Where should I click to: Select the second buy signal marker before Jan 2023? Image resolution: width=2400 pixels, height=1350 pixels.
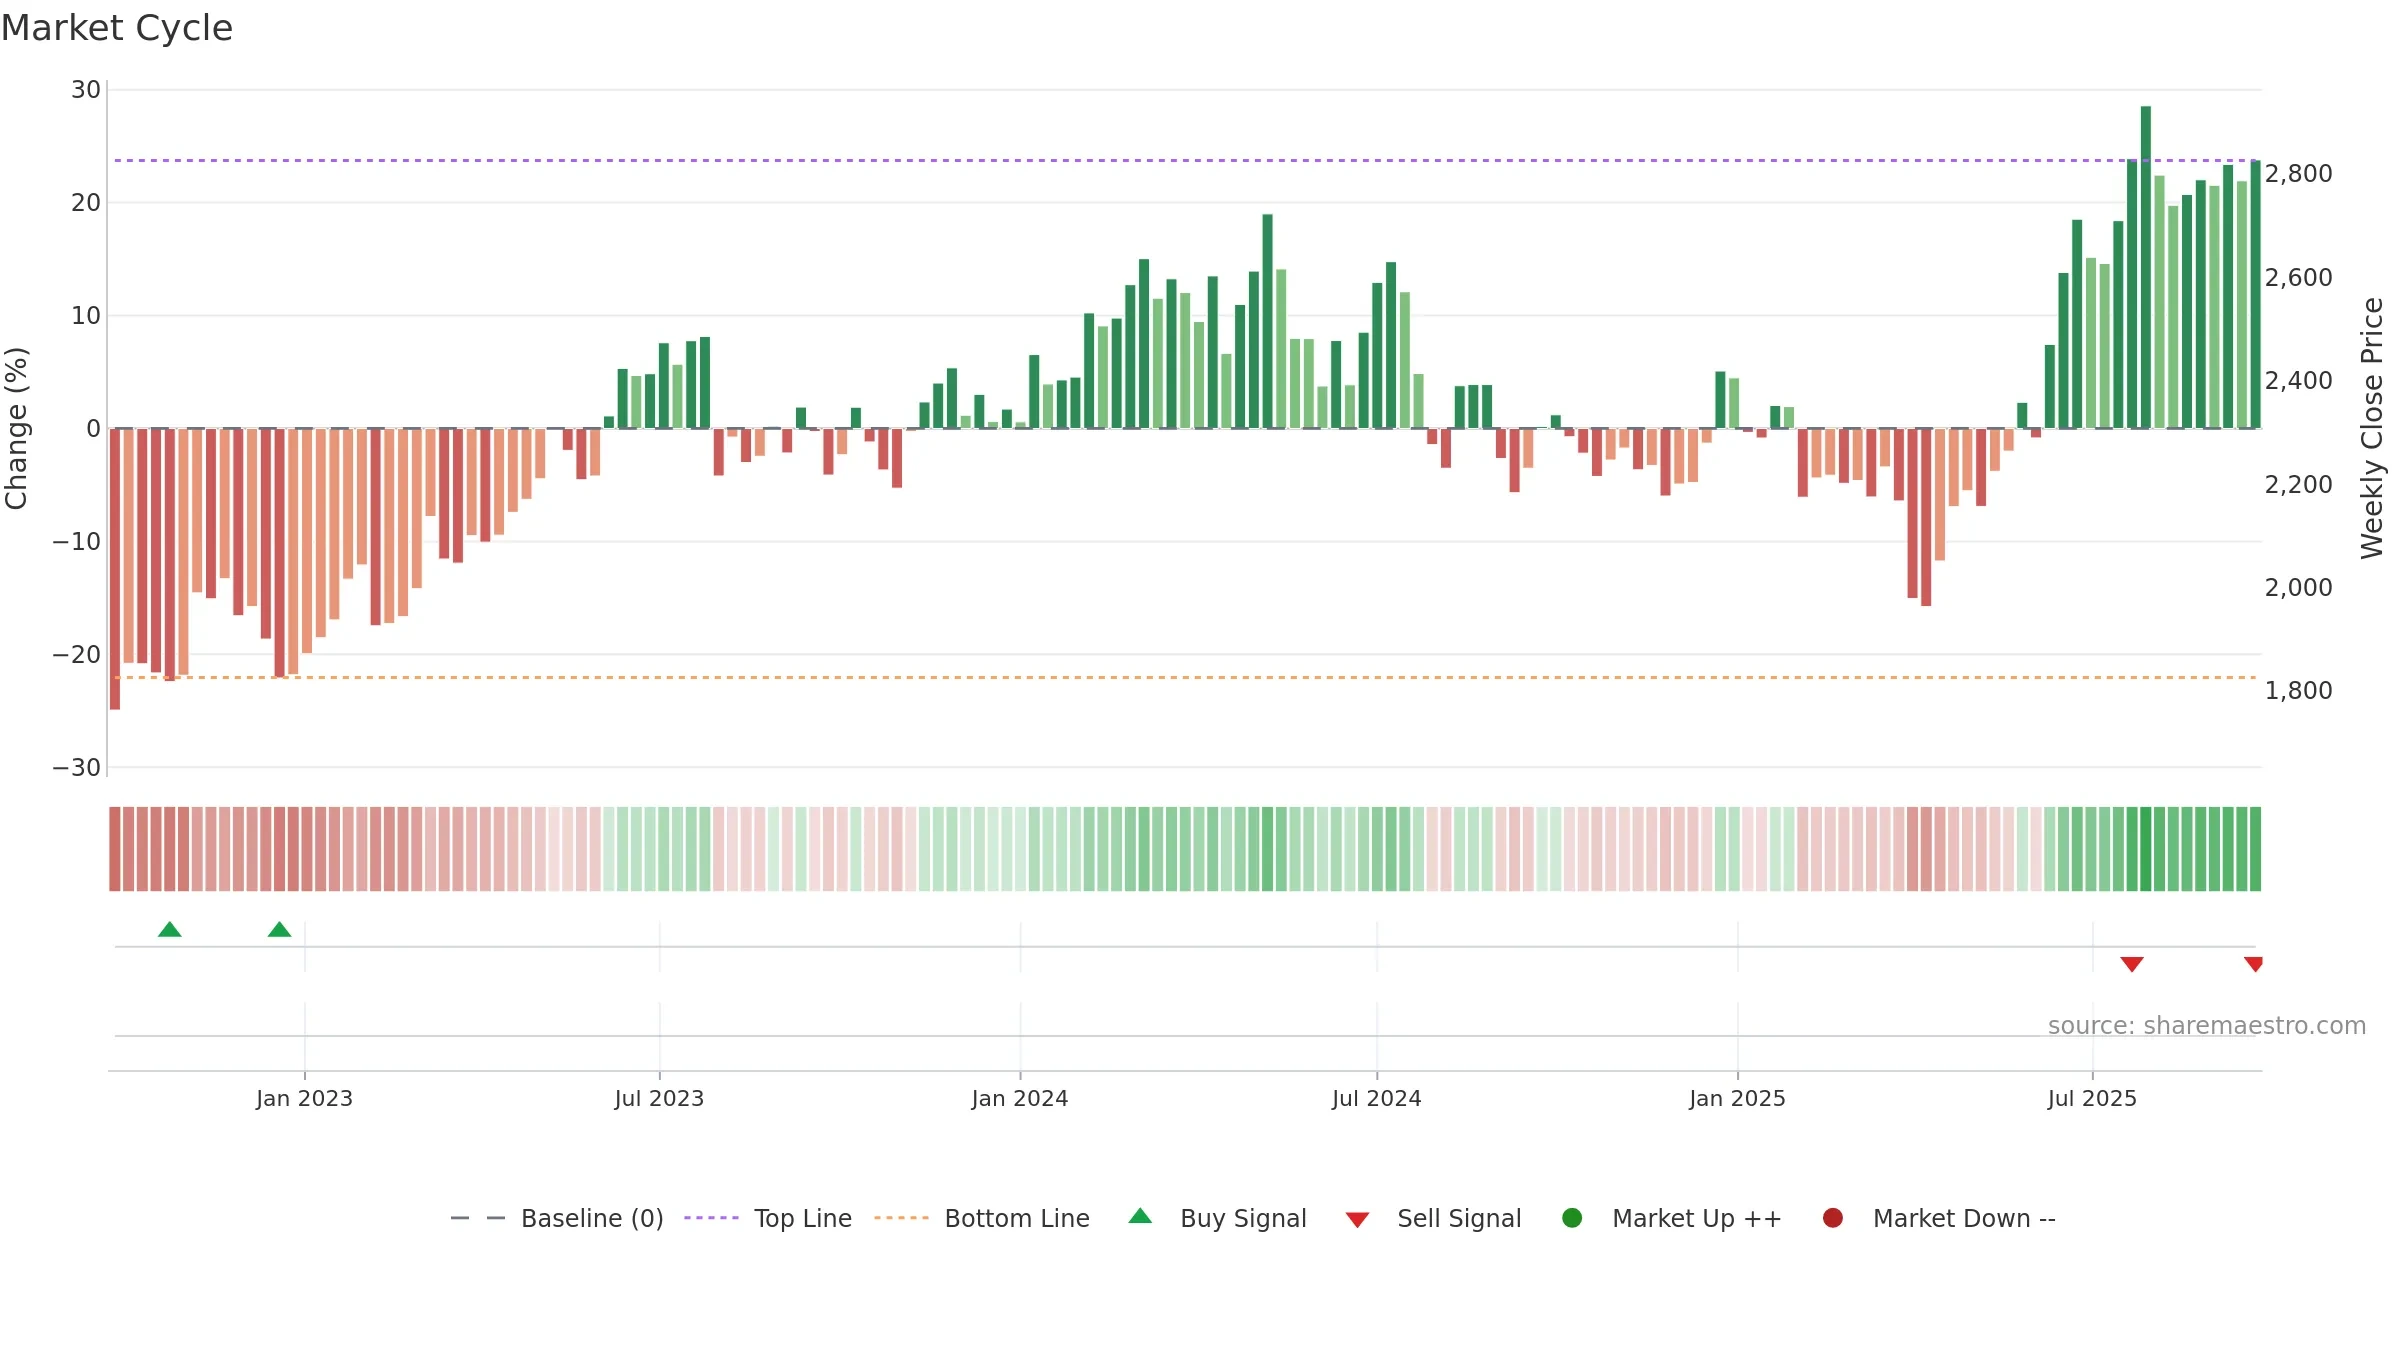(x=280, y=930)
